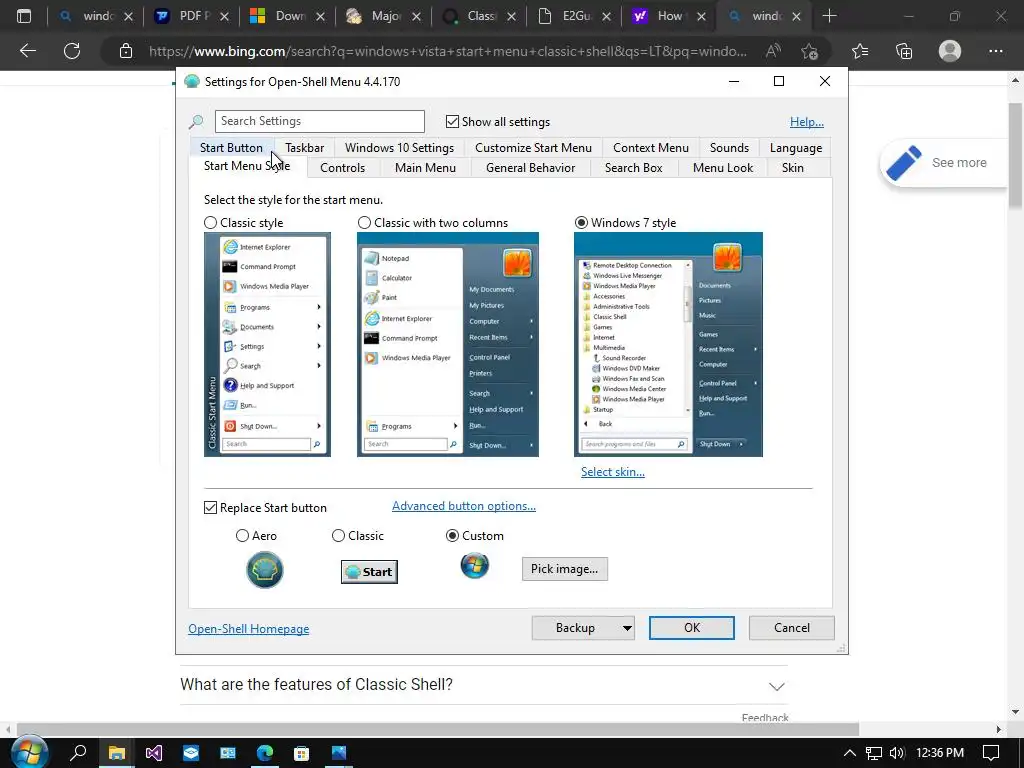
Task: Click the Windows 7 style preview thumbnail
Action: 668,344
